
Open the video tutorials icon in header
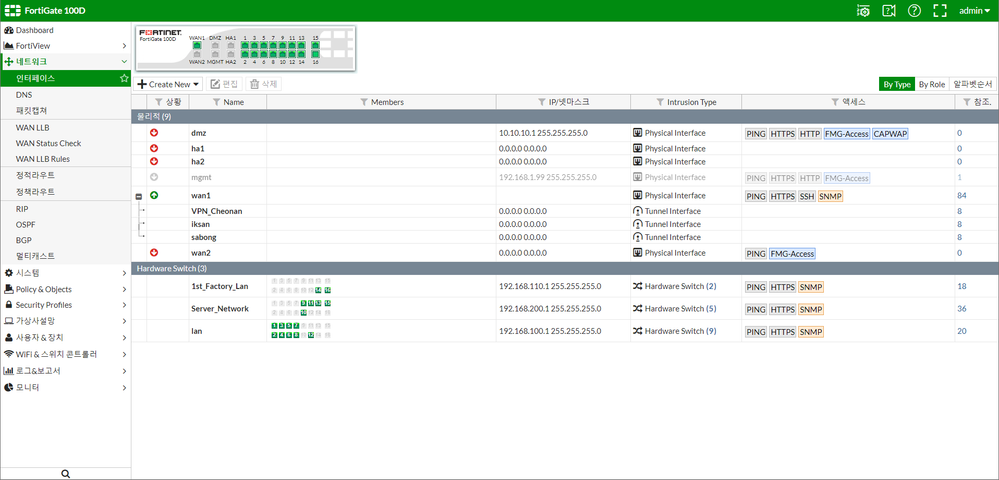coord(889,10)
